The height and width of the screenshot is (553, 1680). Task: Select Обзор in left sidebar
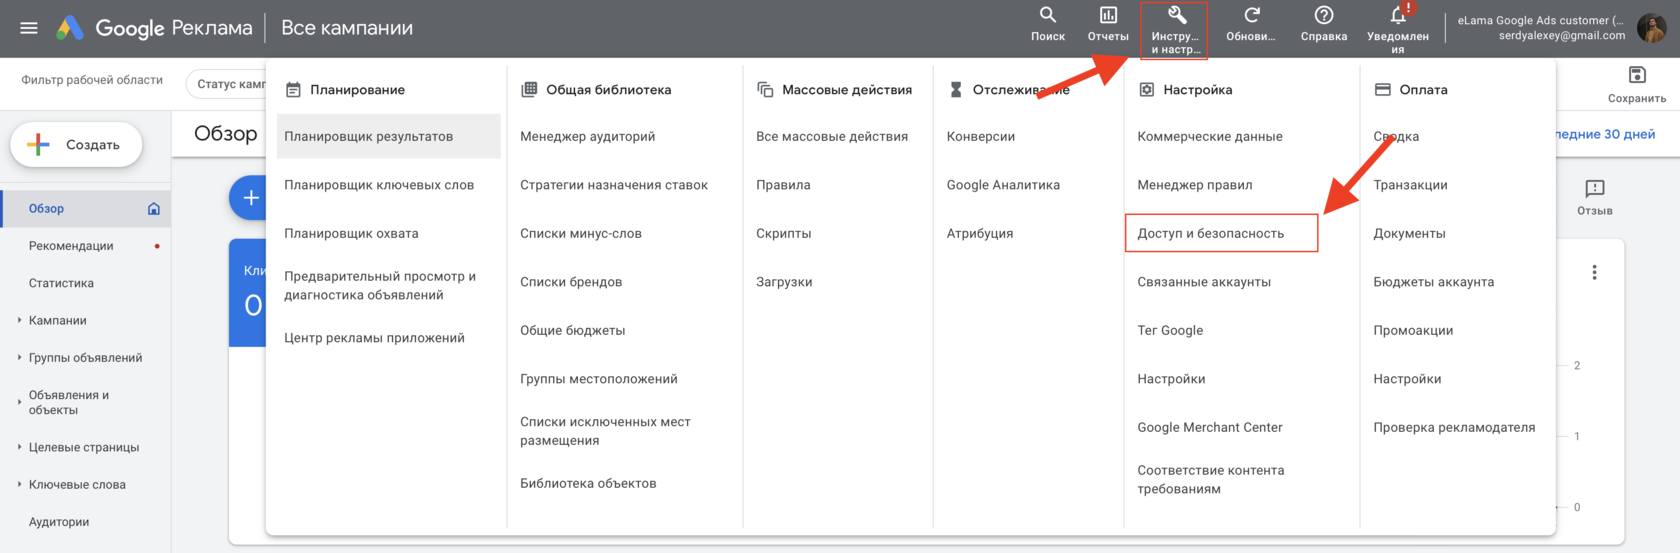click(85, 209)
